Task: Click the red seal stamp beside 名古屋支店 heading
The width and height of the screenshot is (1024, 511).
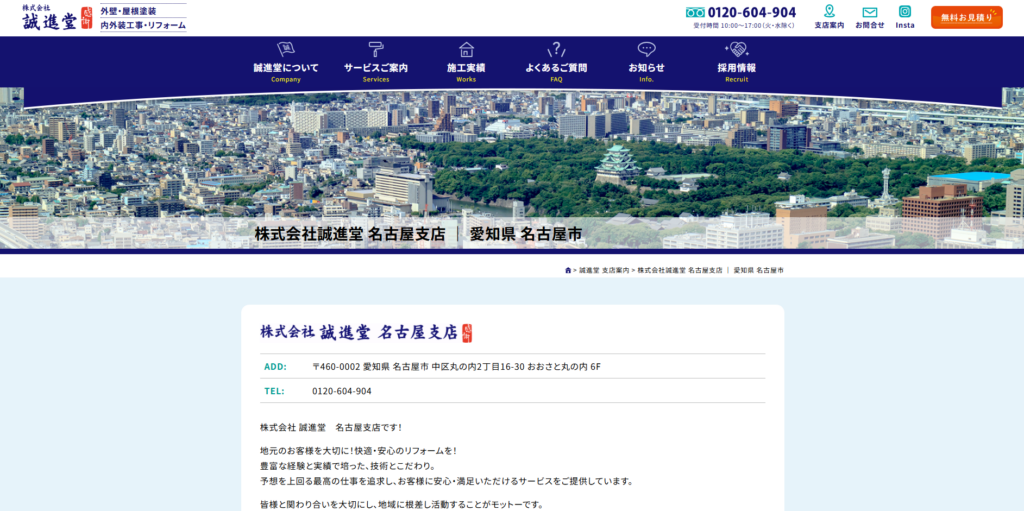Action: [467, 333]
